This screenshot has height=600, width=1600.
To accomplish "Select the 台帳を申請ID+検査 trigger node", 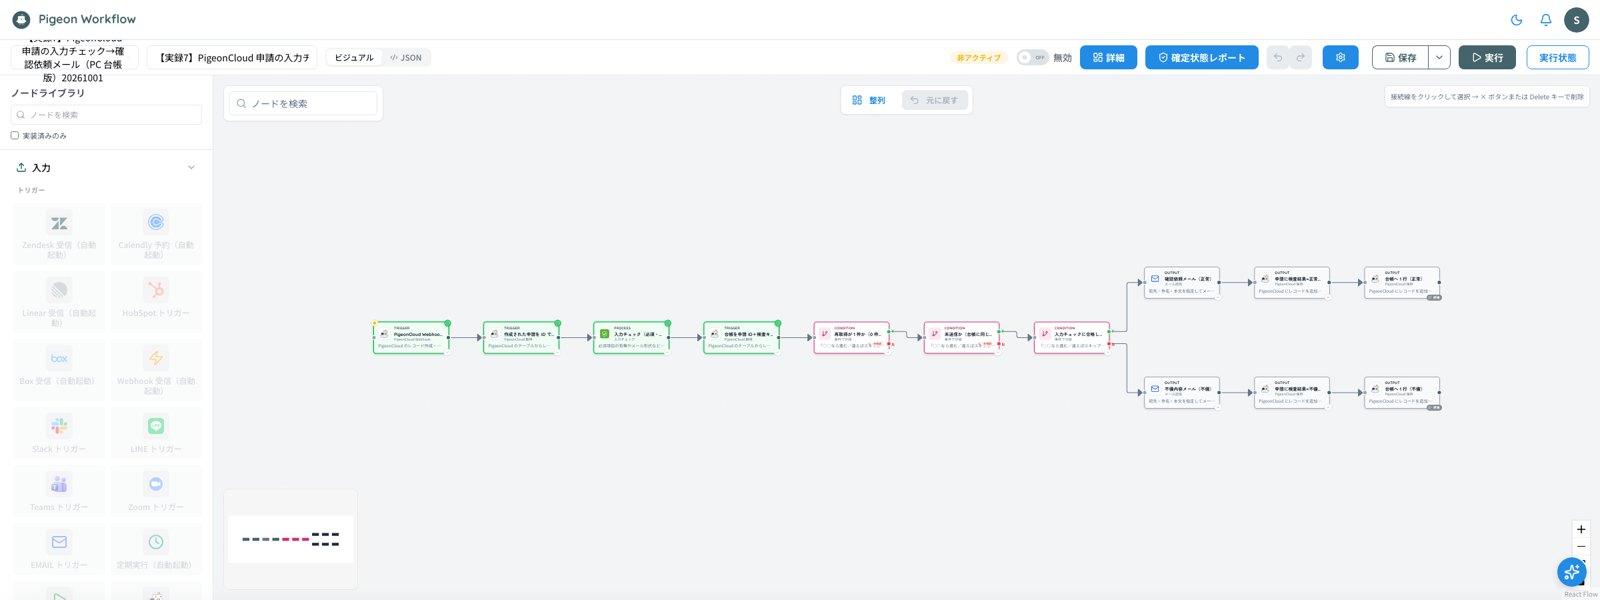I will [741, 337].
